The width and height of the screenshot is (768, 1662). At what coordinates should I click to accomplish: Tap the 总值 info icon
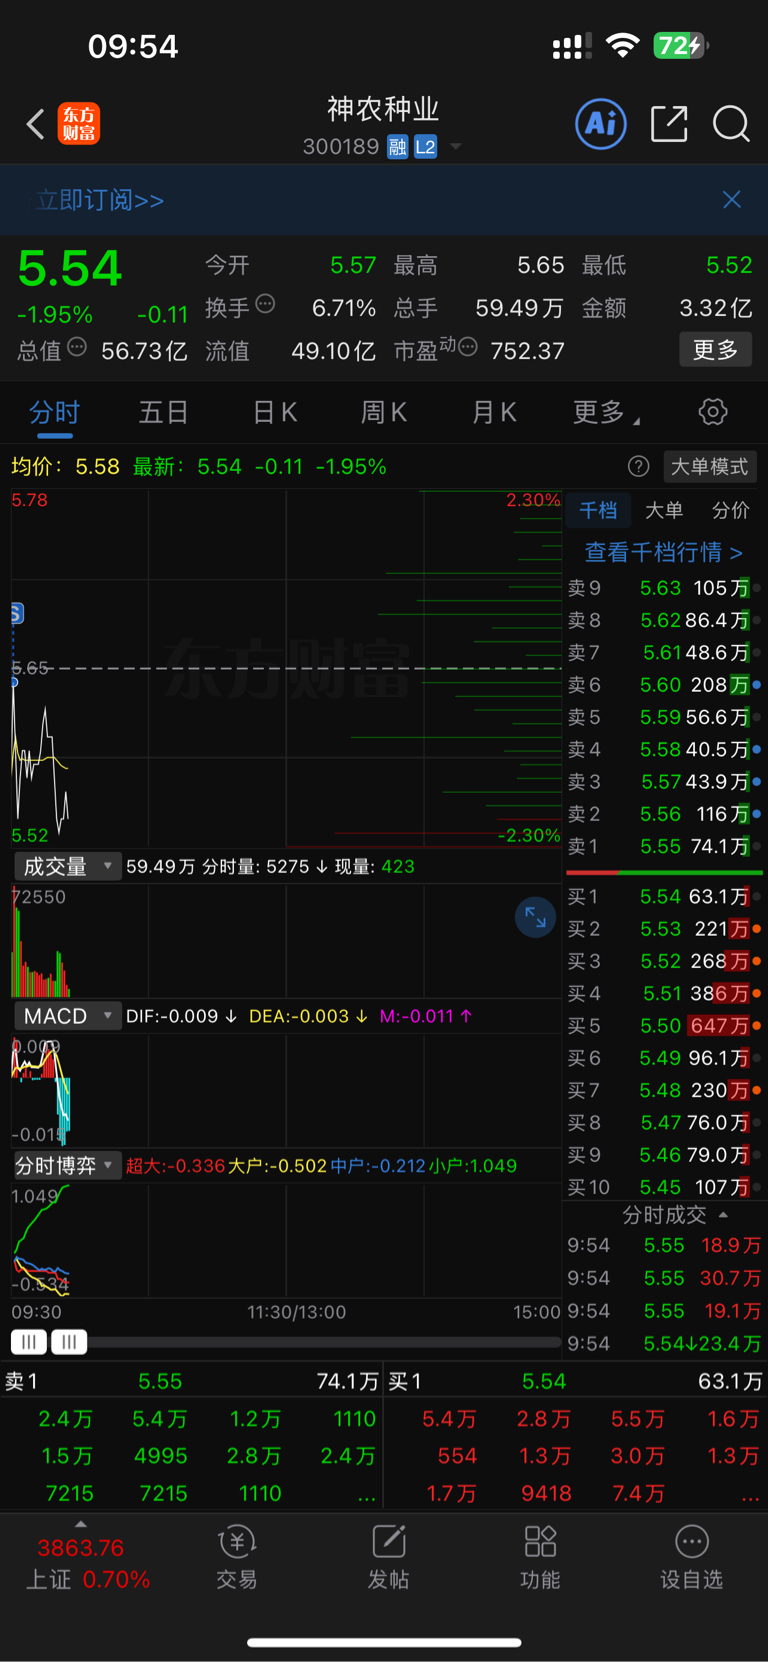coord(77,348)
